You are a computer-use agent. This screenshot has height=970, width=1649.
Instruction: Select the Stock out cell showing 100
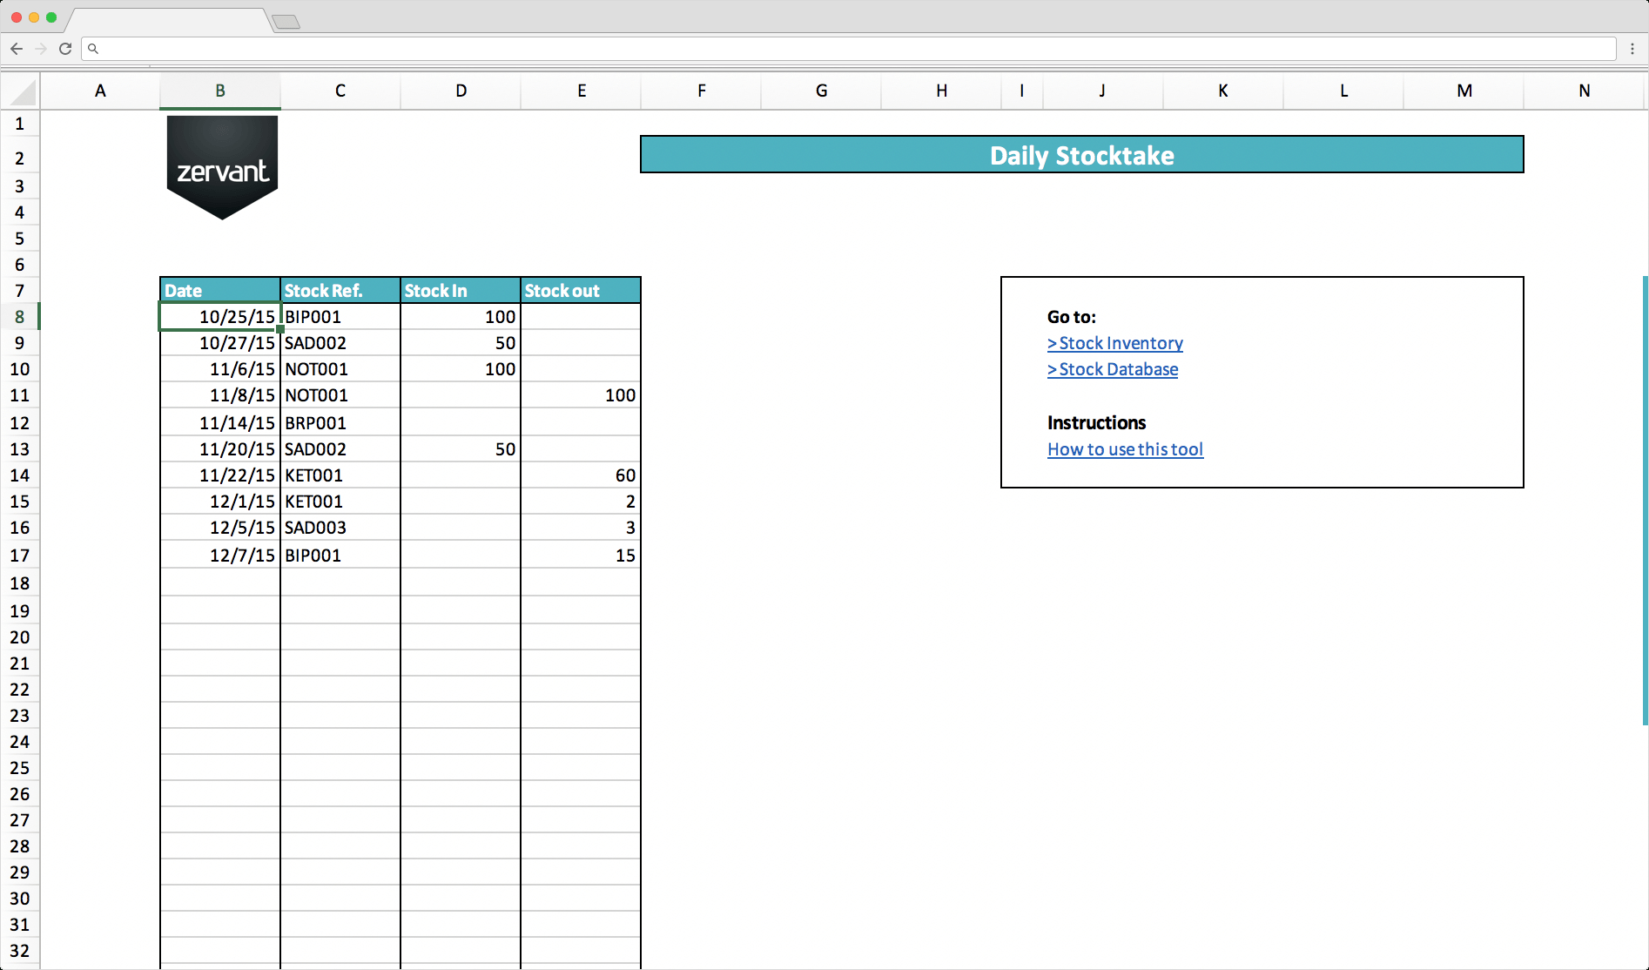580,395
